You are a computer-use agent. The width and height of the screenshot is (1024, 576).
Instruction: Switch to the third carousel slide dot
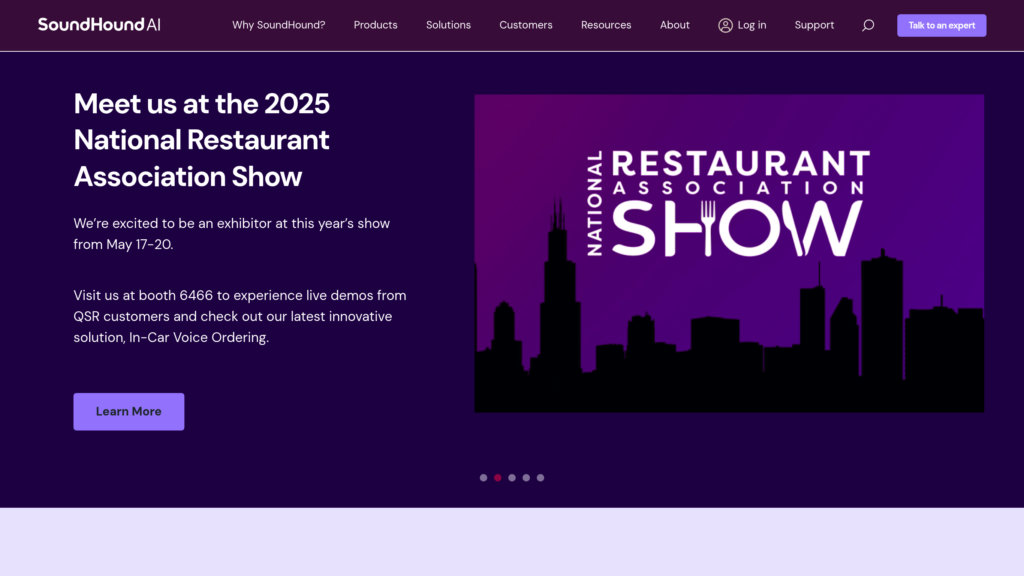click(512, 478)
